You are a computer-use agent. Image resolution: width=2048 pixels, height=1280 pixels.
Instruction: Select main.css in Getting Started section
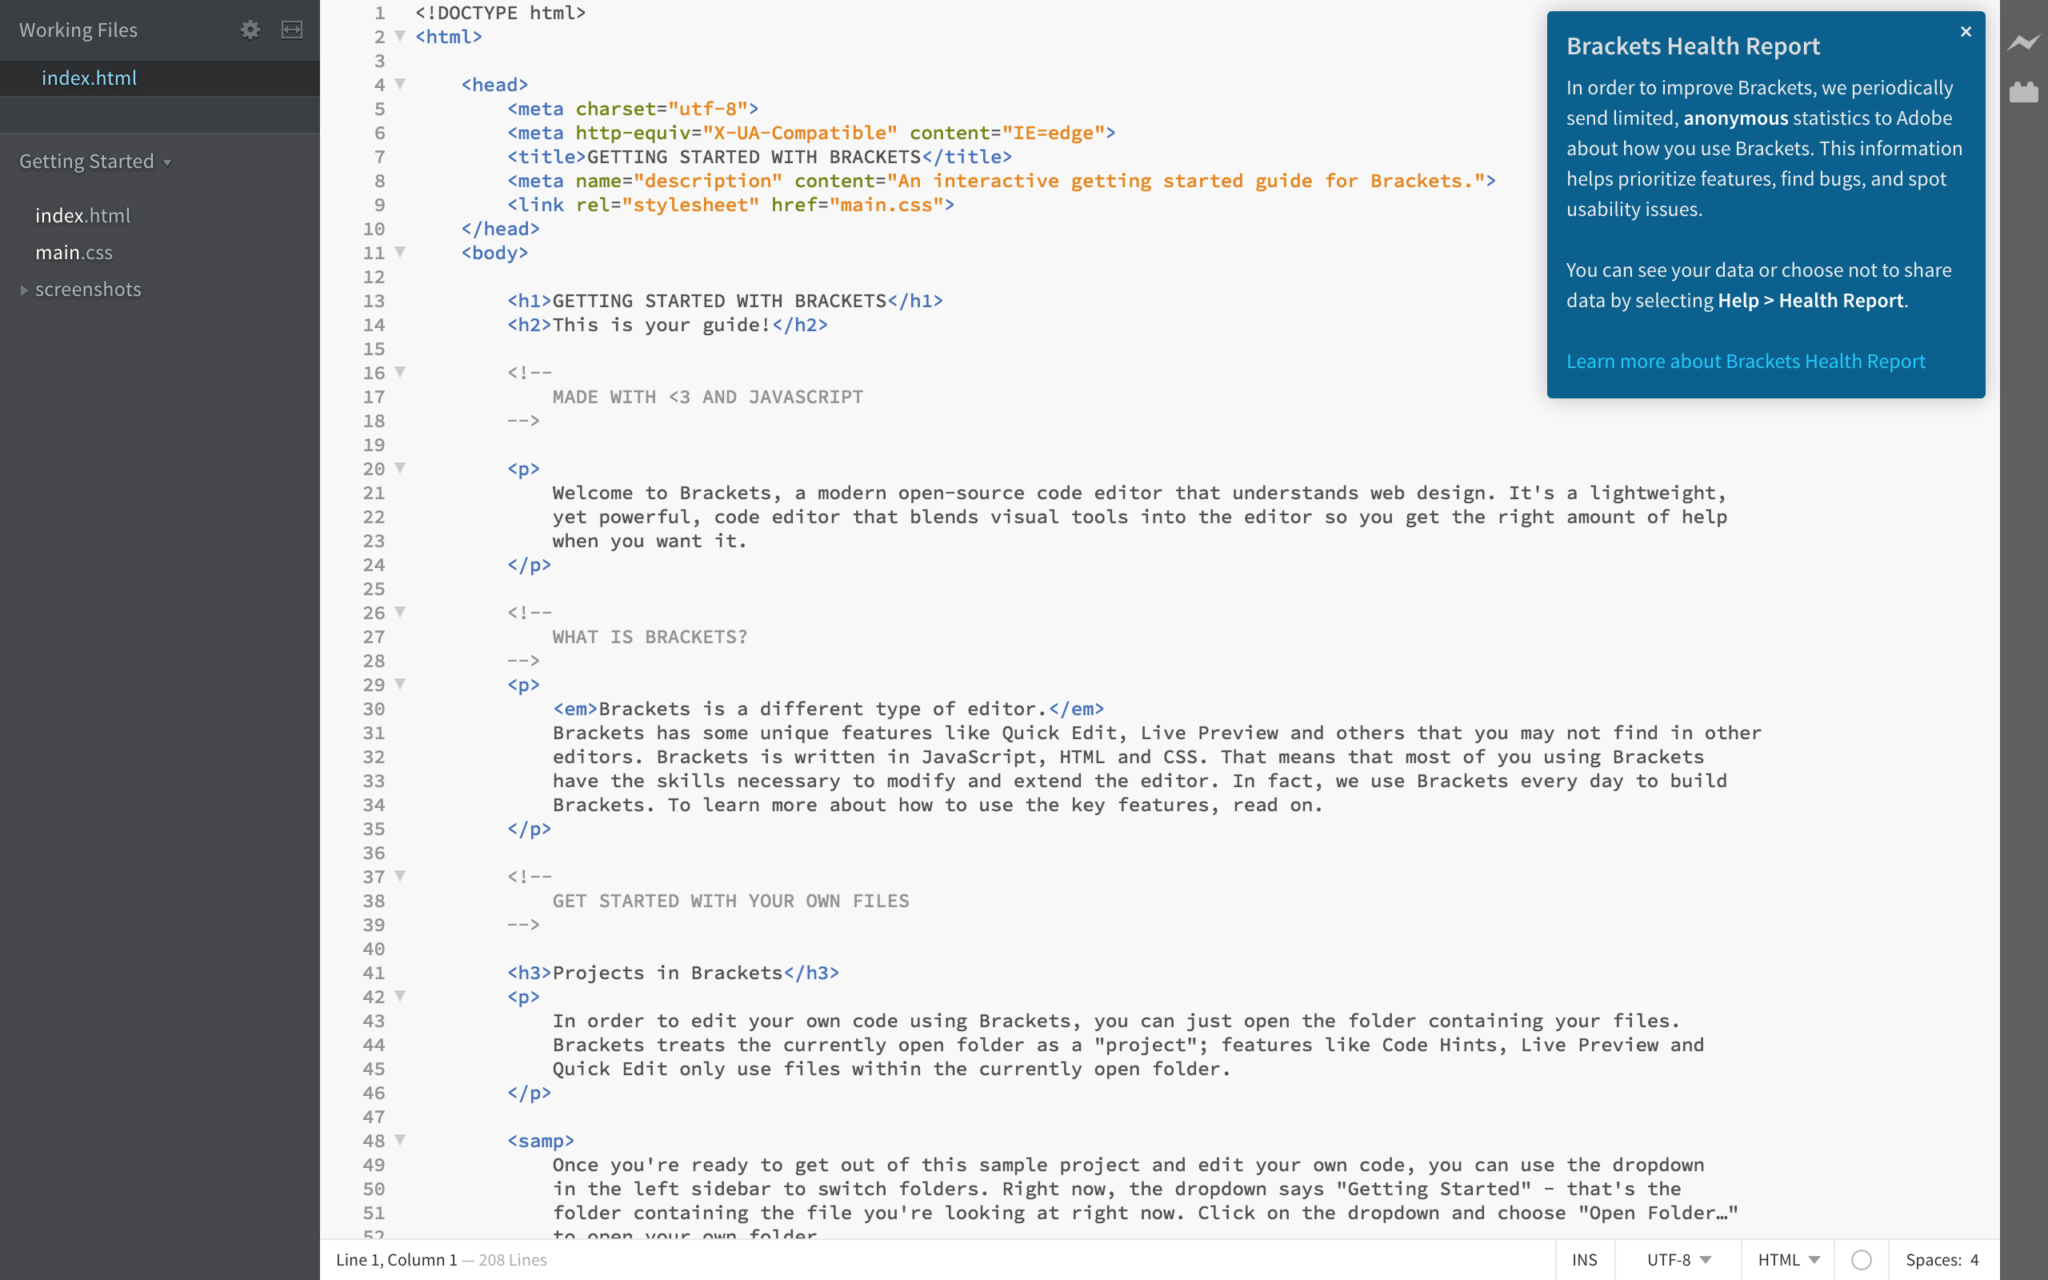tap(72, 252)
